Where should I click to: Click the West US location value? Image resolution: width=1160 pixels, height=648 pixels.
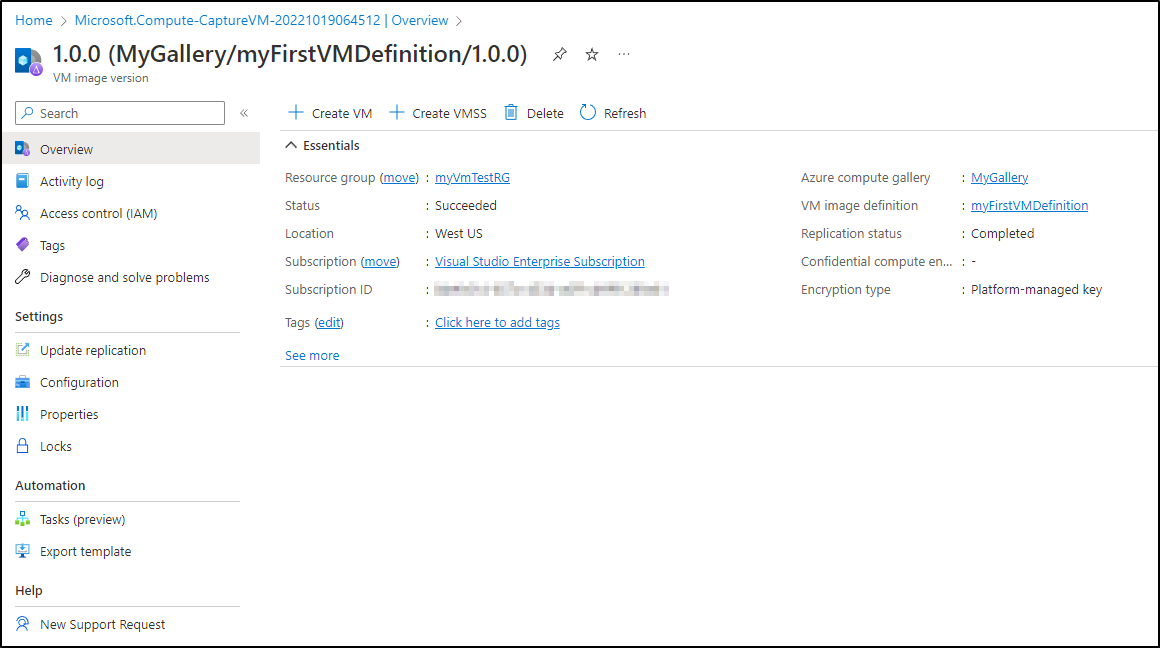(459, 234)
